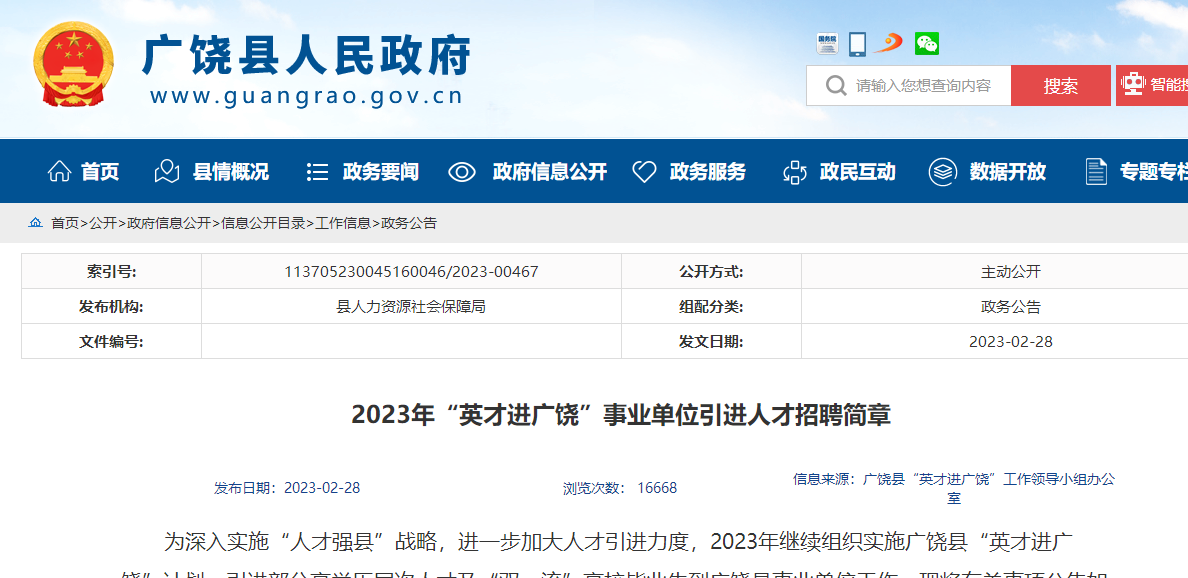
Task: Click the blue mobile phone icon
Action: (x=858, y=44)
